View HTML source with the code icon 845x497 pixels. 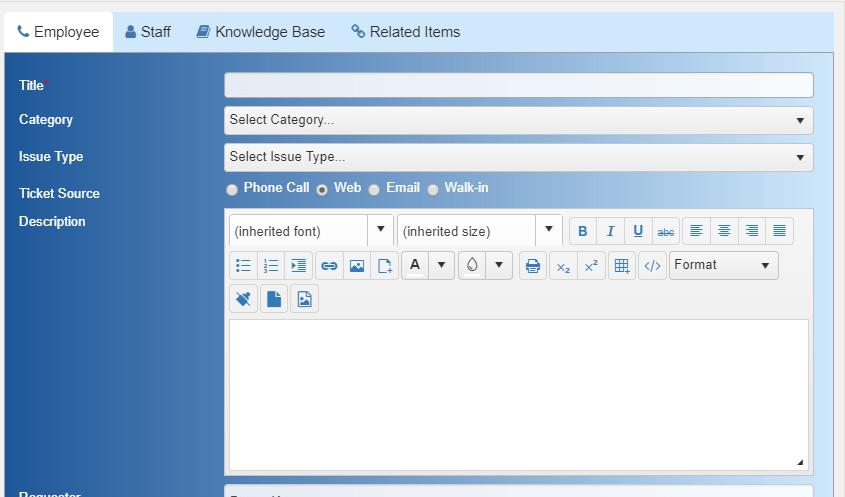point(652,265)
